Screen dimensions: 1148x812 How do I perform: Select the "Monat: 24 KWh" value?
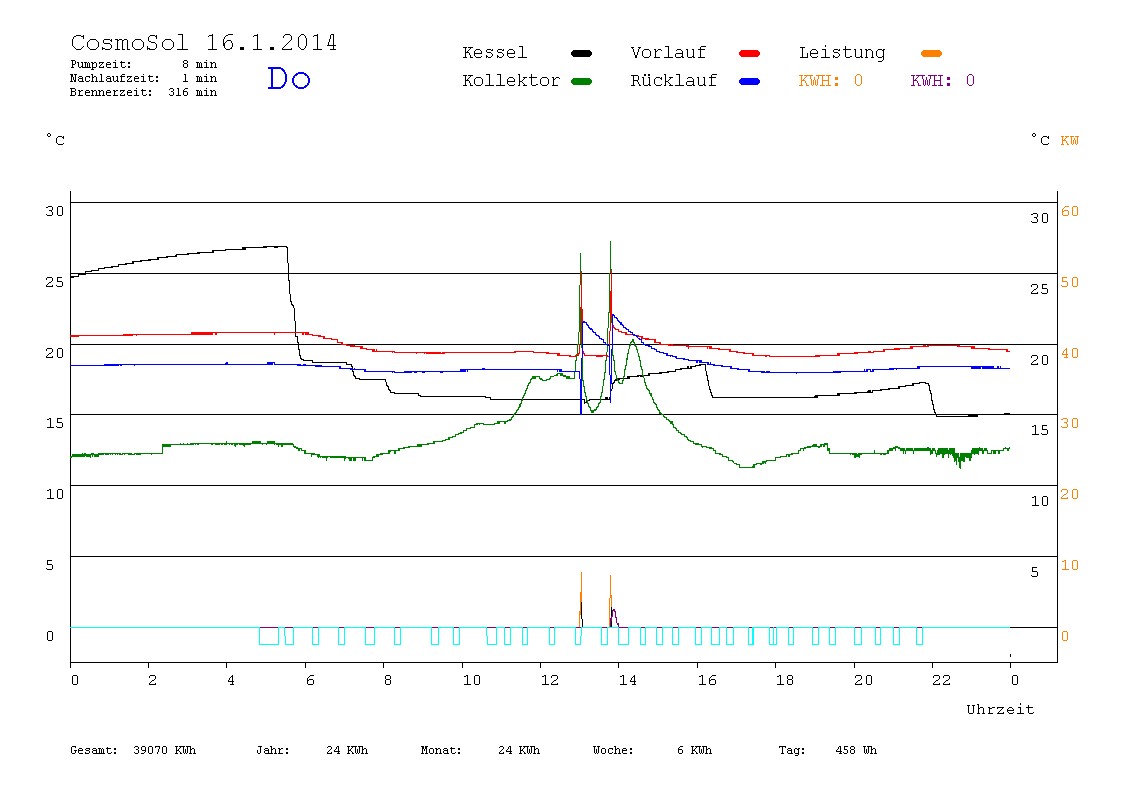480,750
